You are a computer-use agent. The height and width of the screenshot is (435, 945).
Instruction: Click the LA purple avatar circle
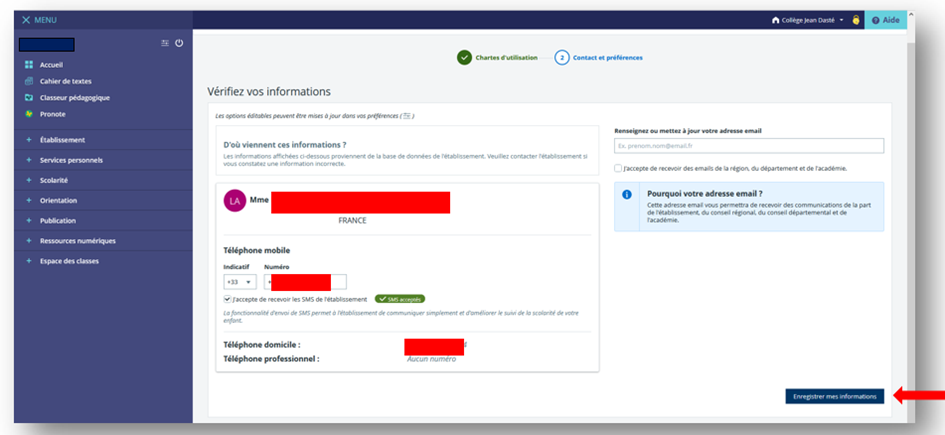pyautogui.click(x=234, y=201)
